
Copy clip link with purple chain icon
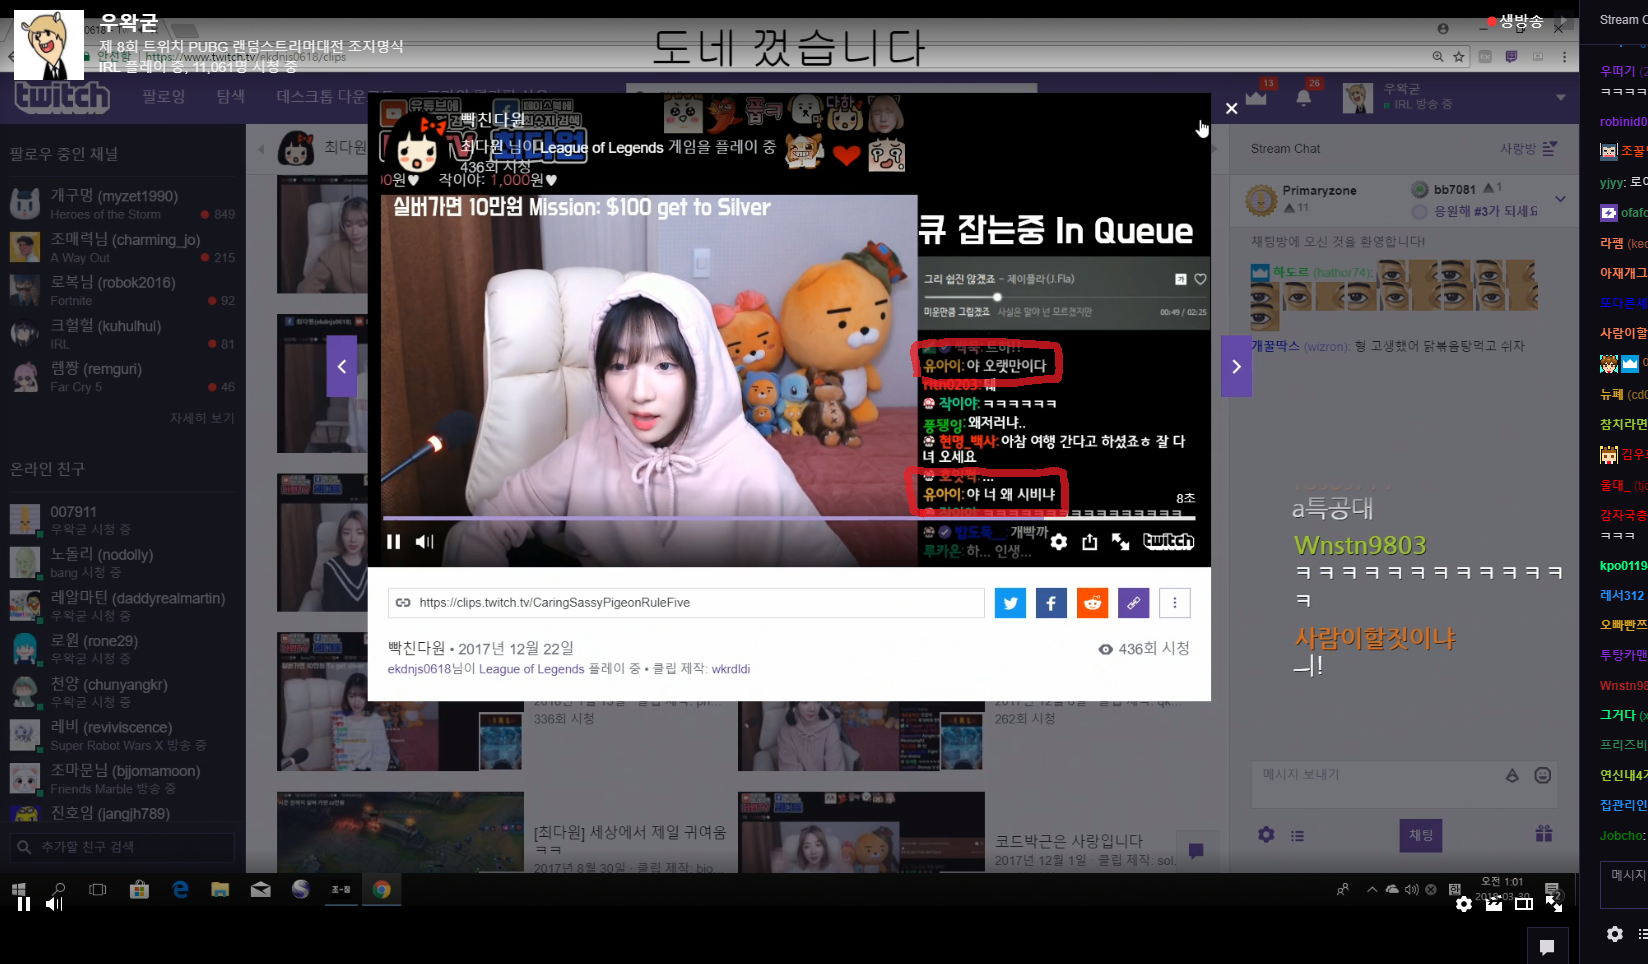click(x=1133, y=603)
